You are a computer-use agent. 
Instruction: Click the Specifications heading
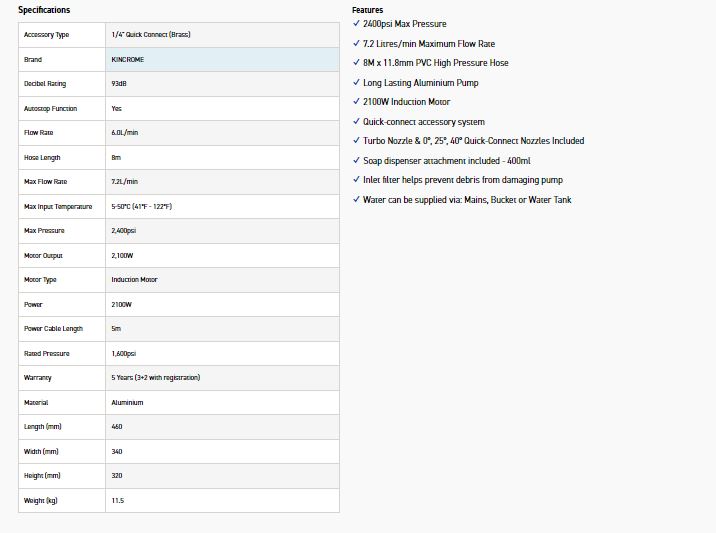tap(44, 10)
